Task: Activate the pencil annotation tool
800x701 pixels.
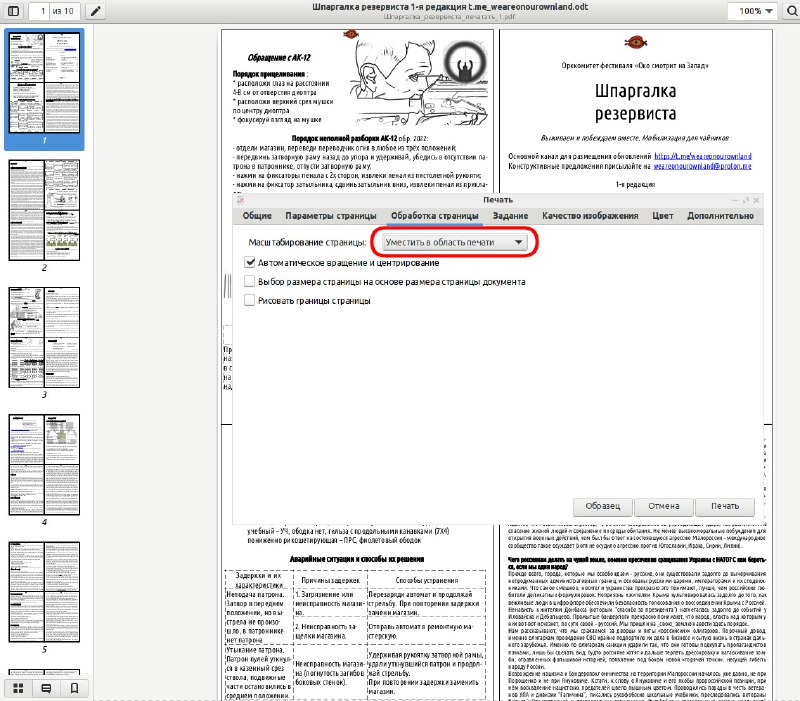Action: coord(95,11)
